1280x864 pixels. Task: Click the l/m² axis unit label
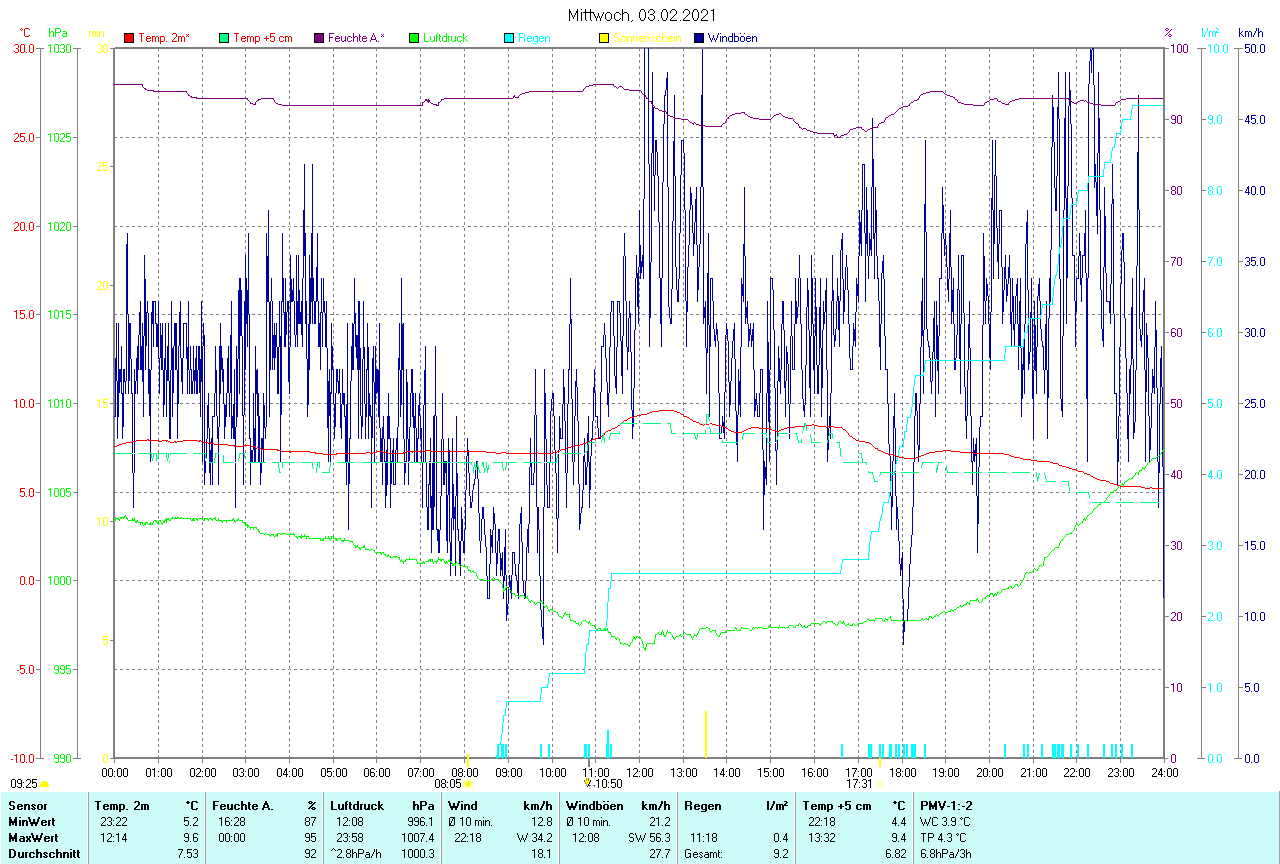click(1212, 33)
